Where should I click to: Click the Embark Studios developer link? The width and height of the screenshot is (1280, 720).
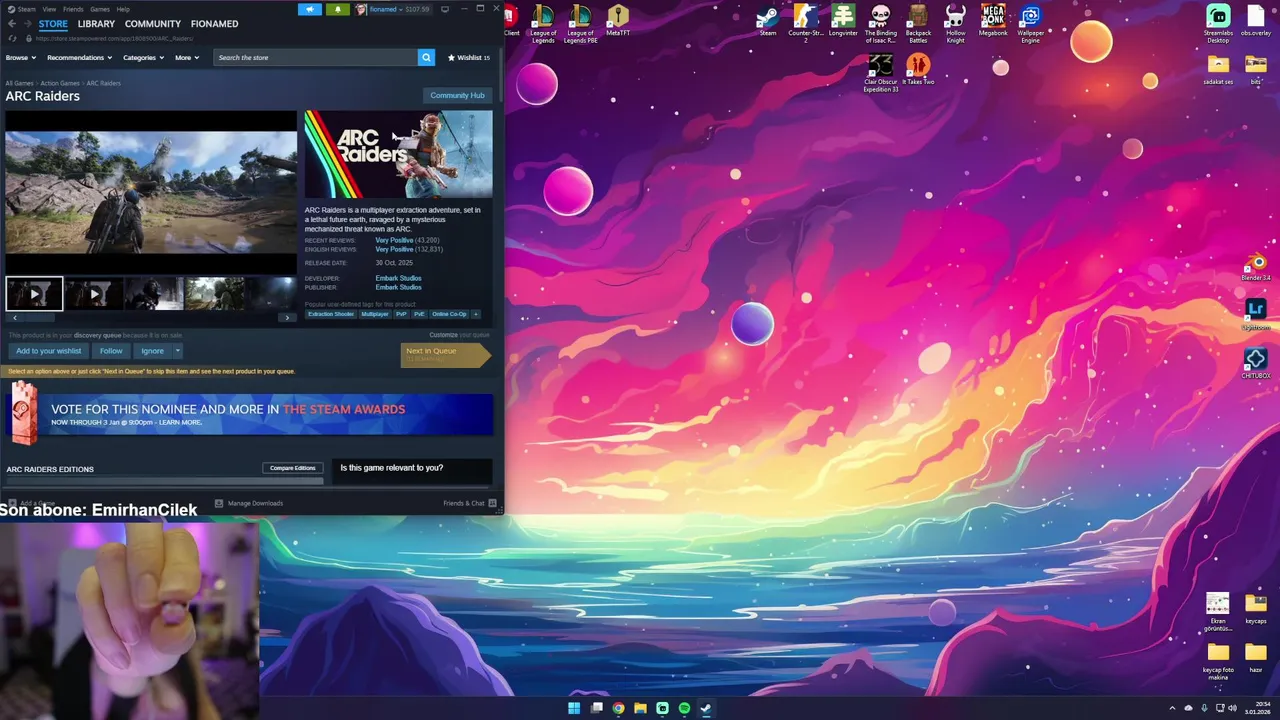click(x=398, y=278)
